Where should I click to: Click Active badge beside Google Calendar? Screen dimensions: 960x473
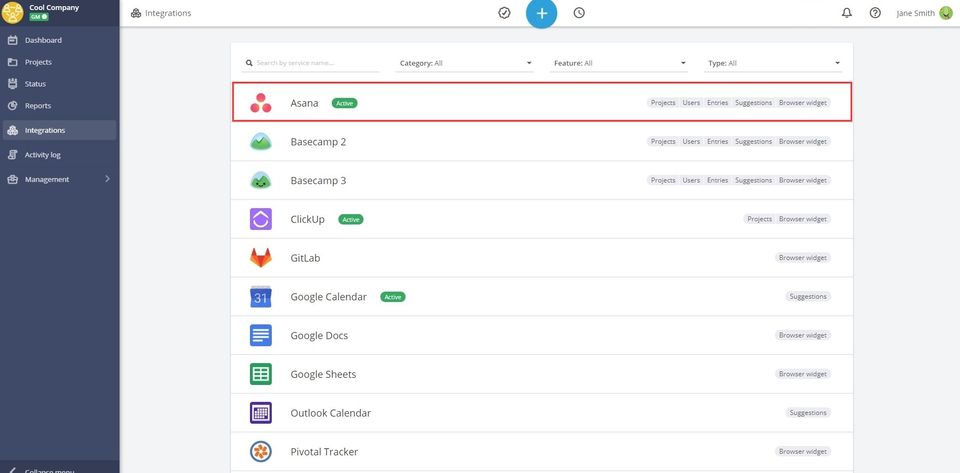click(x=393, y=297)
